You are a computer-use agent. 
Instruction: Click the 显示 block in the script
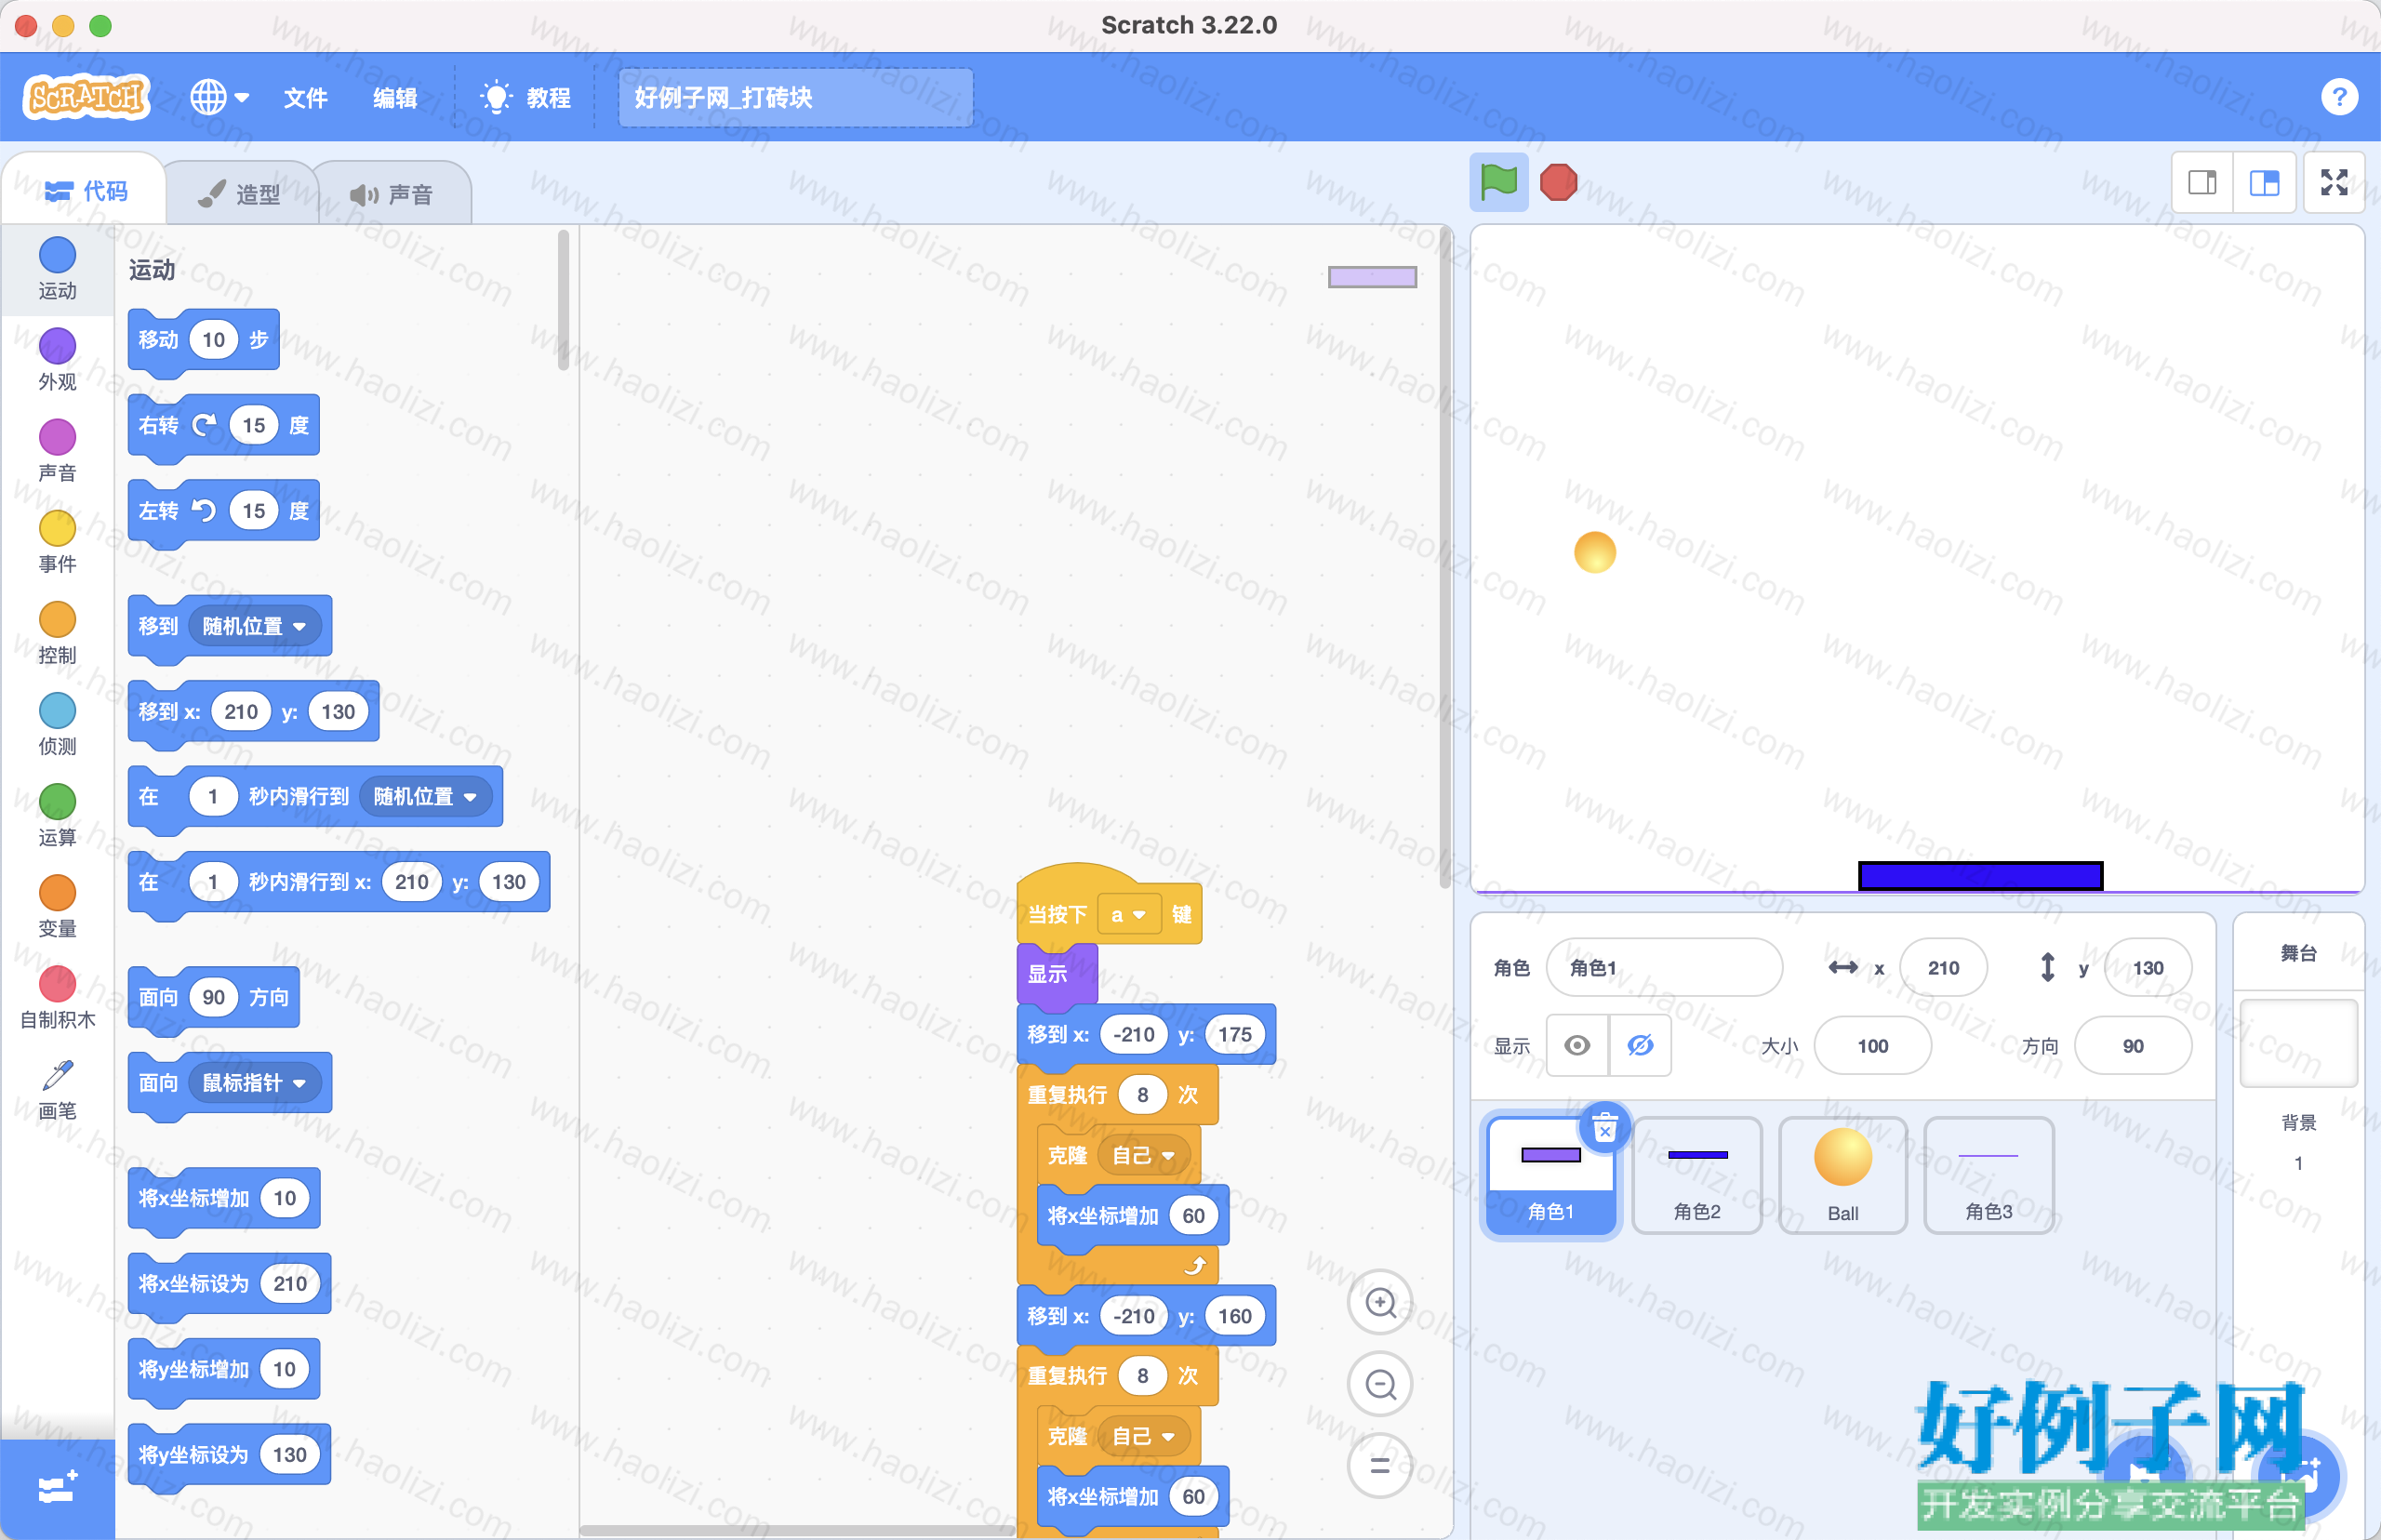pos(1056,973)
